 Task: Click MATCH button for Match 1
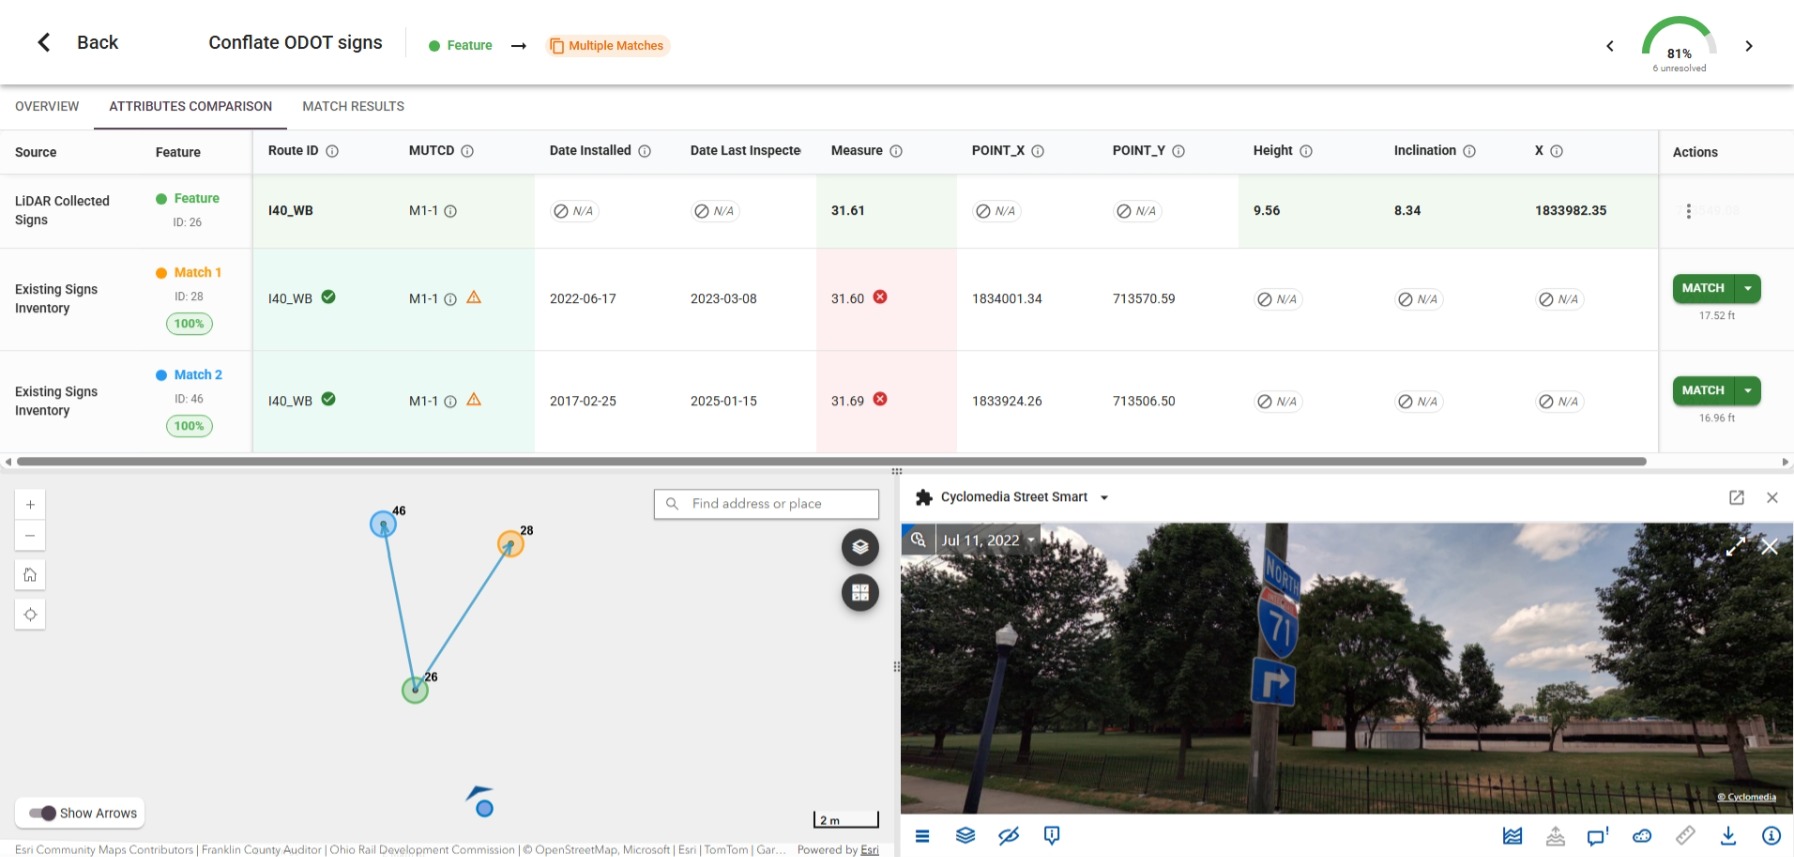(1704, 288)
